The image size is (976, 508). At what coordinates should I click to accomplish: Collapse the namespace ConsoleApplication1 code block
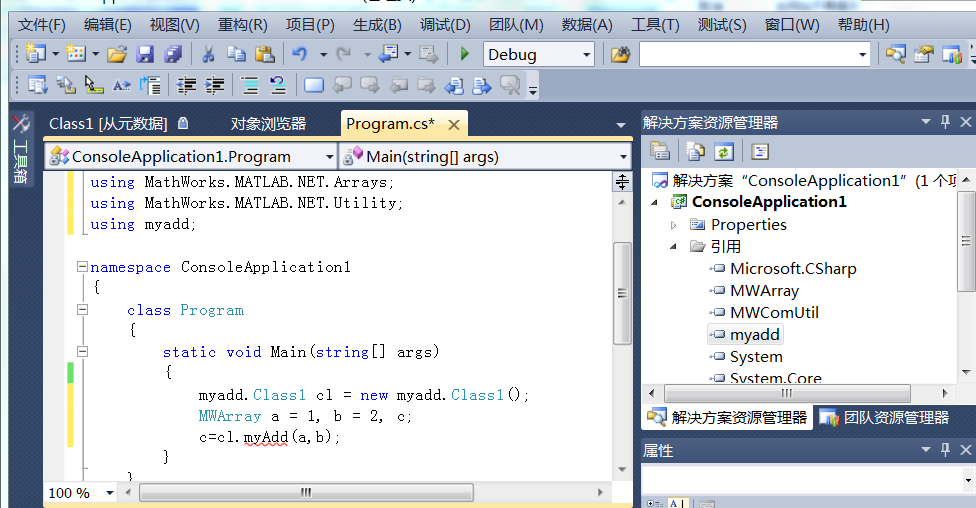(82, 266)
